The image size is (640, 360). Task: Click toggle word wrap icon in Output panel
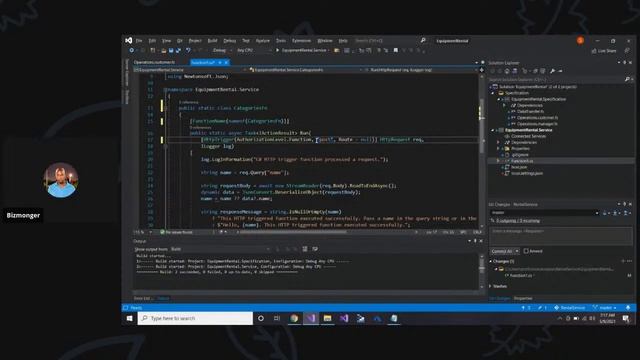tap(315, 249)
